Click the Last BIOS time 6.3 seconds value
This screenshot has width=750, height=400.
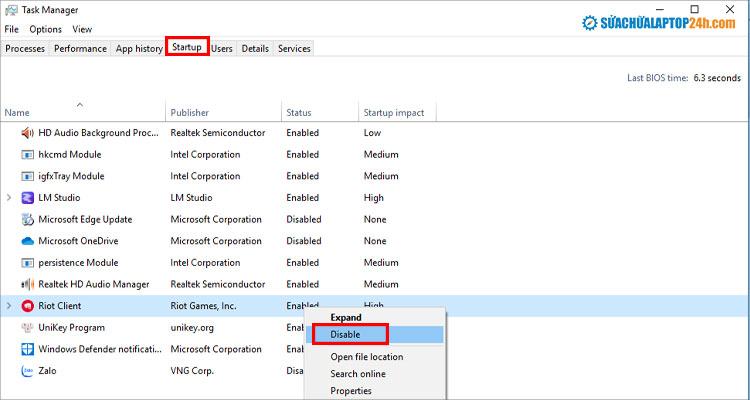[x=717, y=78]
